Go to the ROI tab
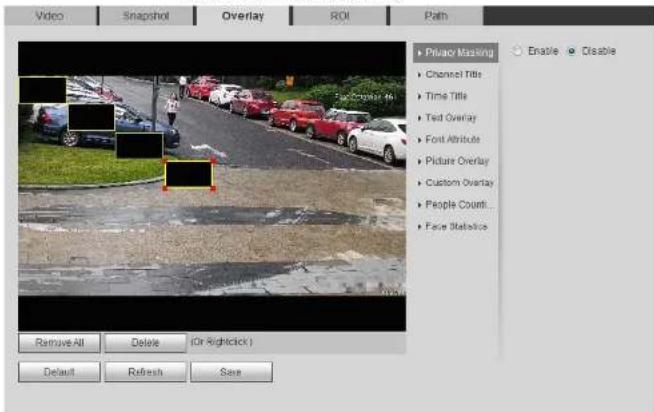654x412 pixels. pyautogui.click(x=340, y=16)
